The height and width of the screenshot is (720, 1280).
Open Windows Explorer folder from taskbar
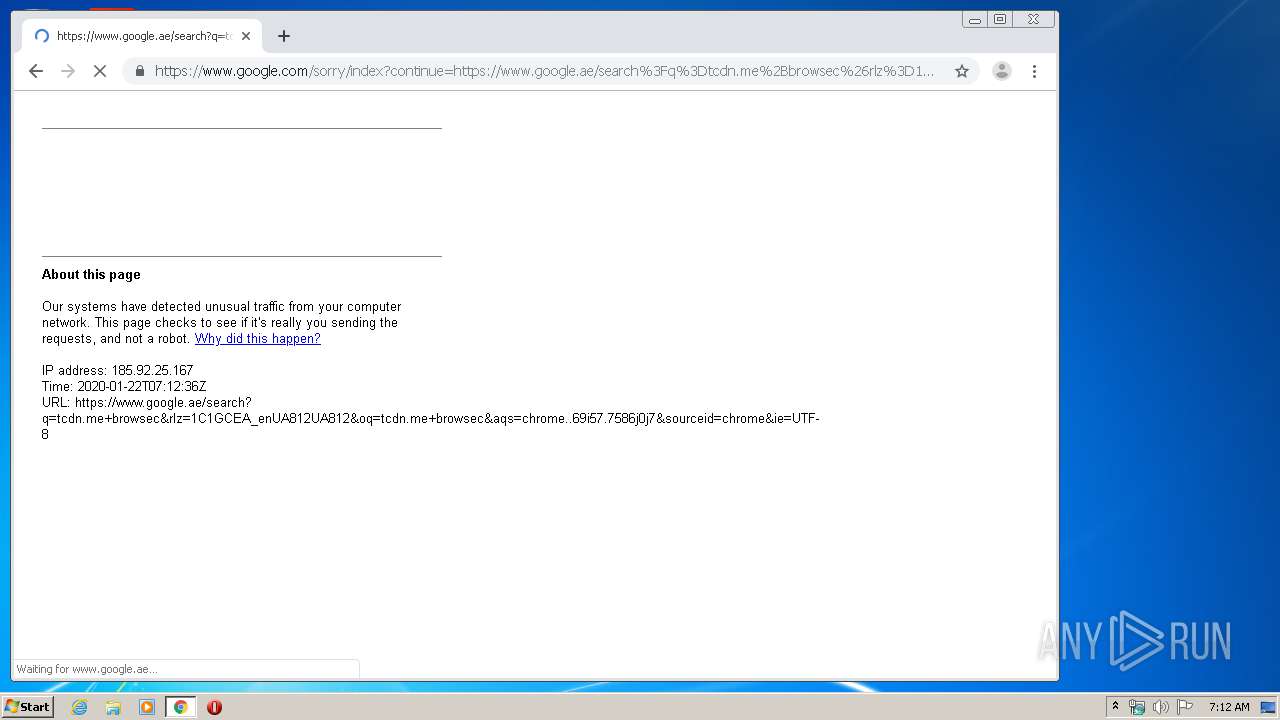point(113,707)
